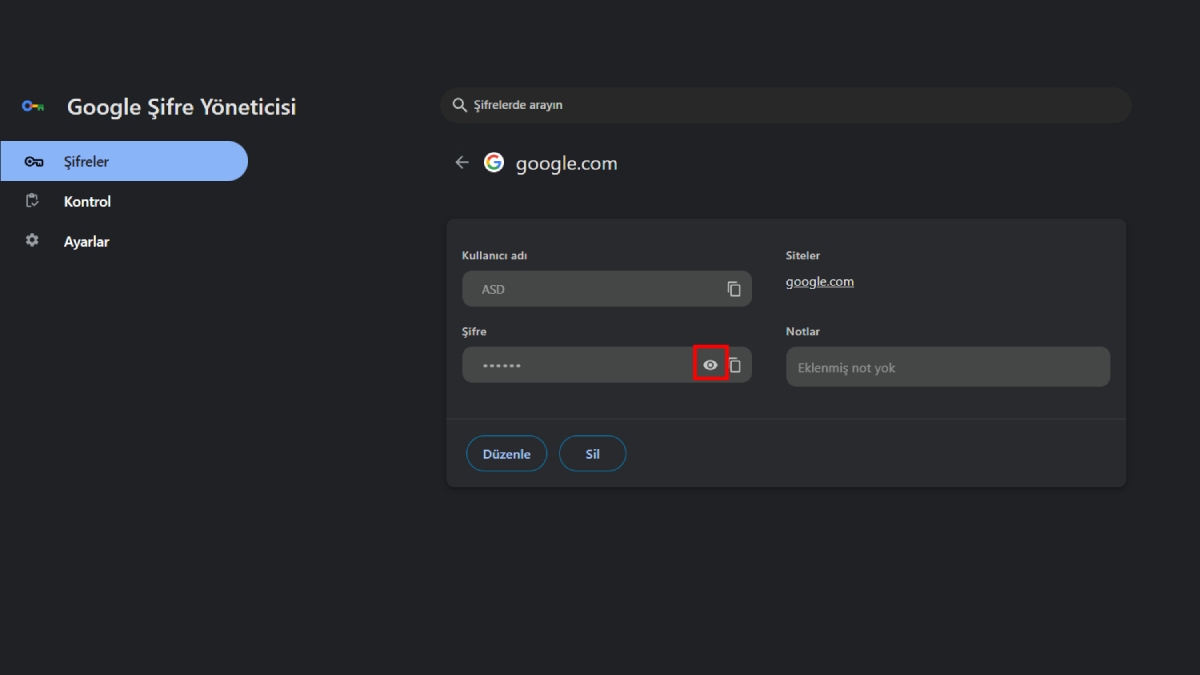Click the Notlar field showing Eklenmiş not yok
This screenshot has width=1200, height=675.
[948, 367]
